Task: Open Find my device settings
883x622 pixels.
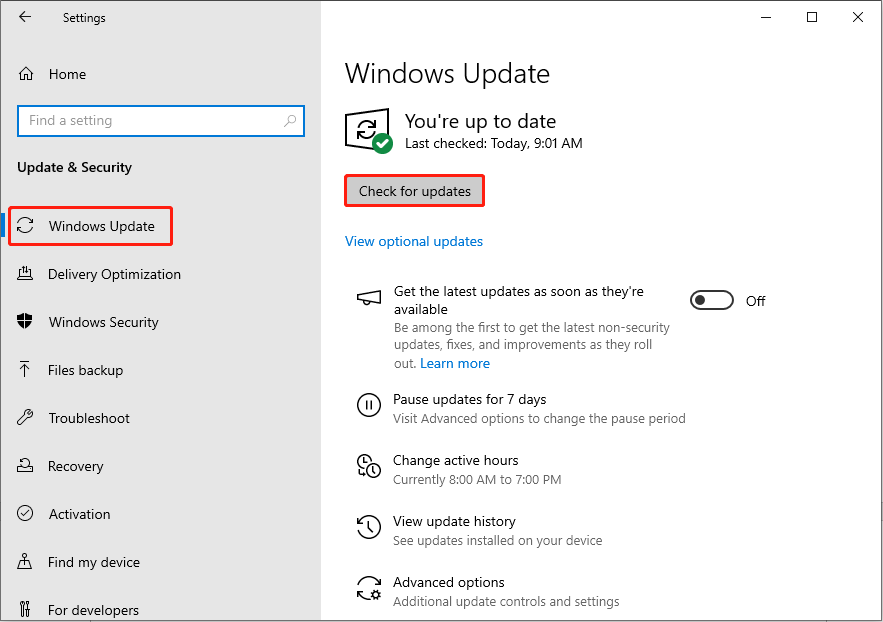Action: coord(93,562)
